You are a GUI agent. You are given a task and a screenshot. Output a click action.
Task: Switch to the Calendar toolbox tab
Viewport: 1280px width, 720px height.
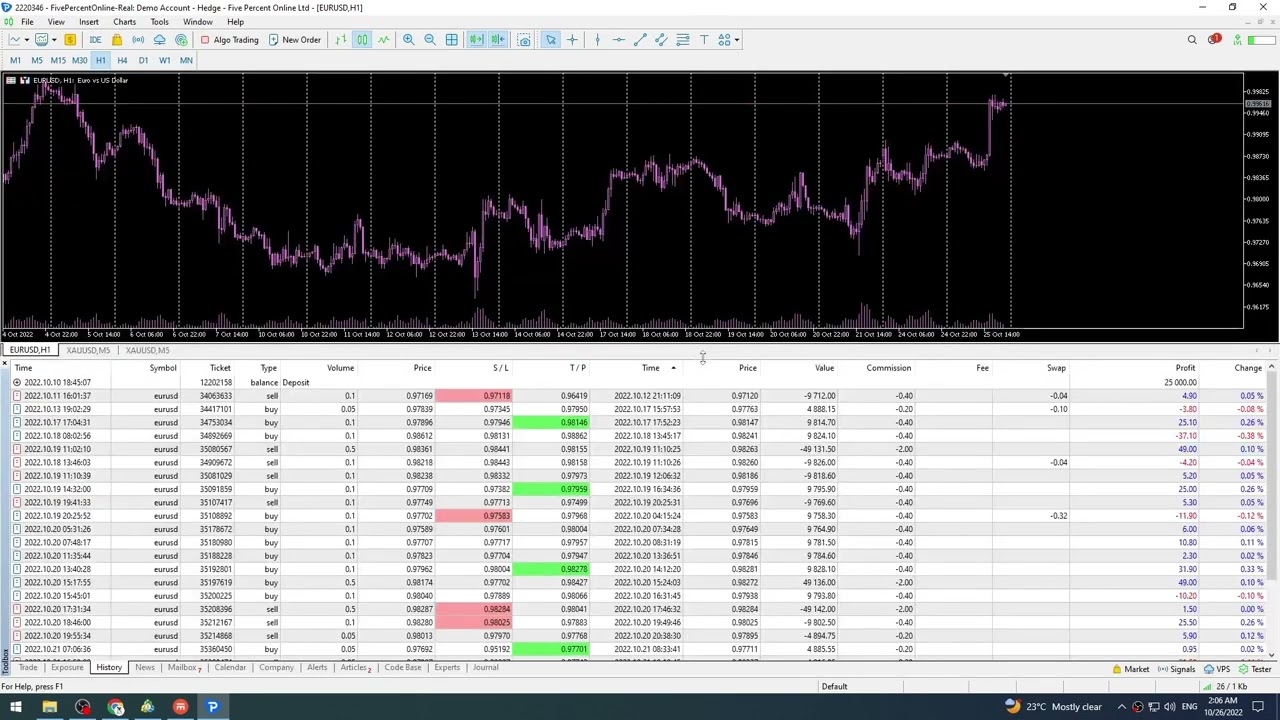pyautogui.click(x=230, y=668)
